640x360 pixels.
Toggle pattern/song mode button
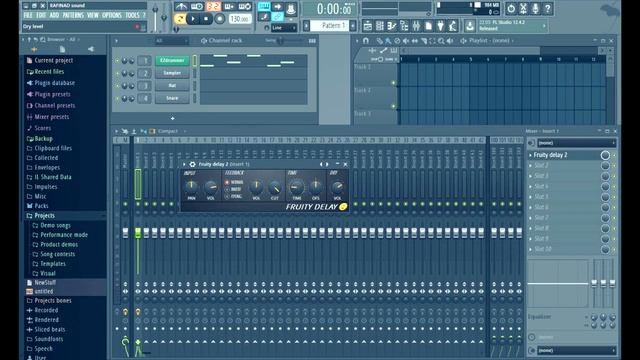(x=180, y=18)
